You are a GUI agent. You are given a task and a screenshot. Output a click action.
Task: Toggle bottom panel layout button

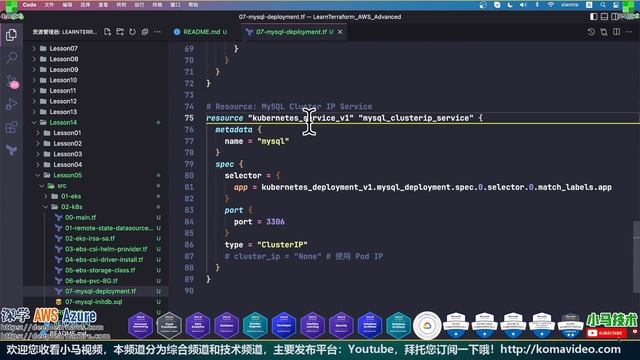click(x=604, y=17)
